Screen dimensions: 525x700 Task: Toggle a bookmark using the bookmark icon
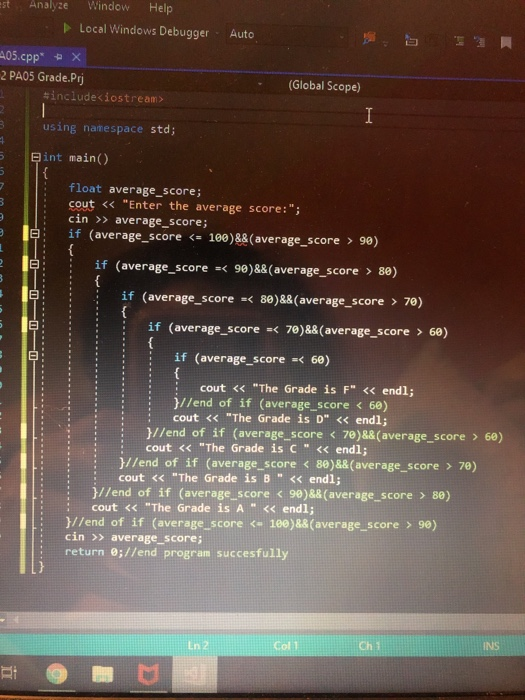coord(506,43)
